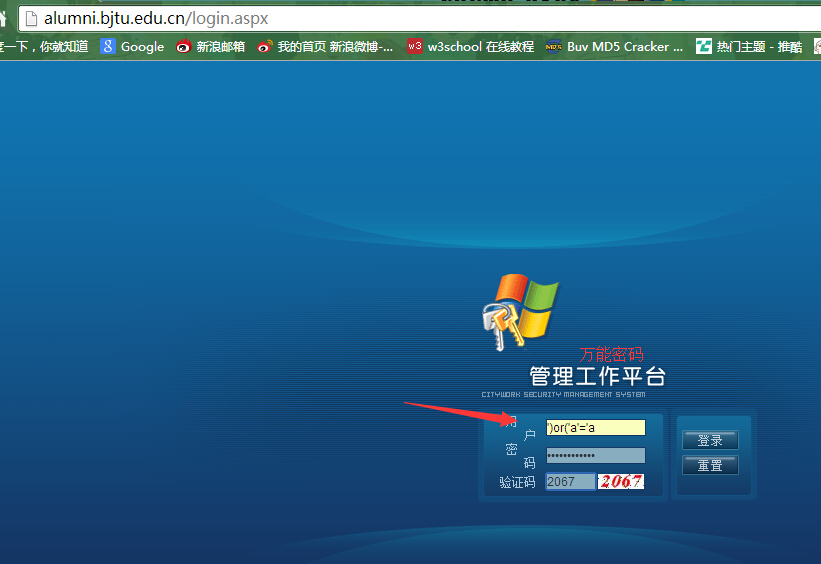Click the address bar URL alumni.bjtu.edu.cn/login.aspx

point(156,18)
